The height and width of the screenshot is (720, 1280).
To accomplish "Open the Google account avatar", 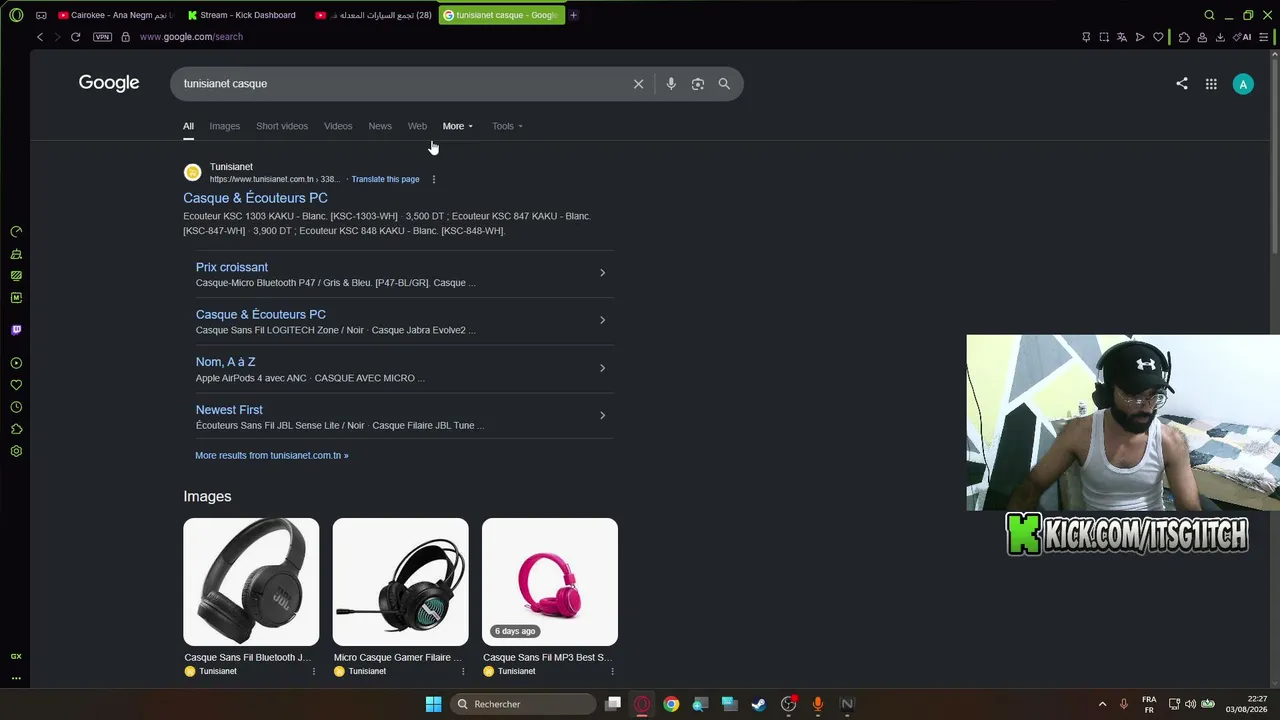I will click(1243, 84).
